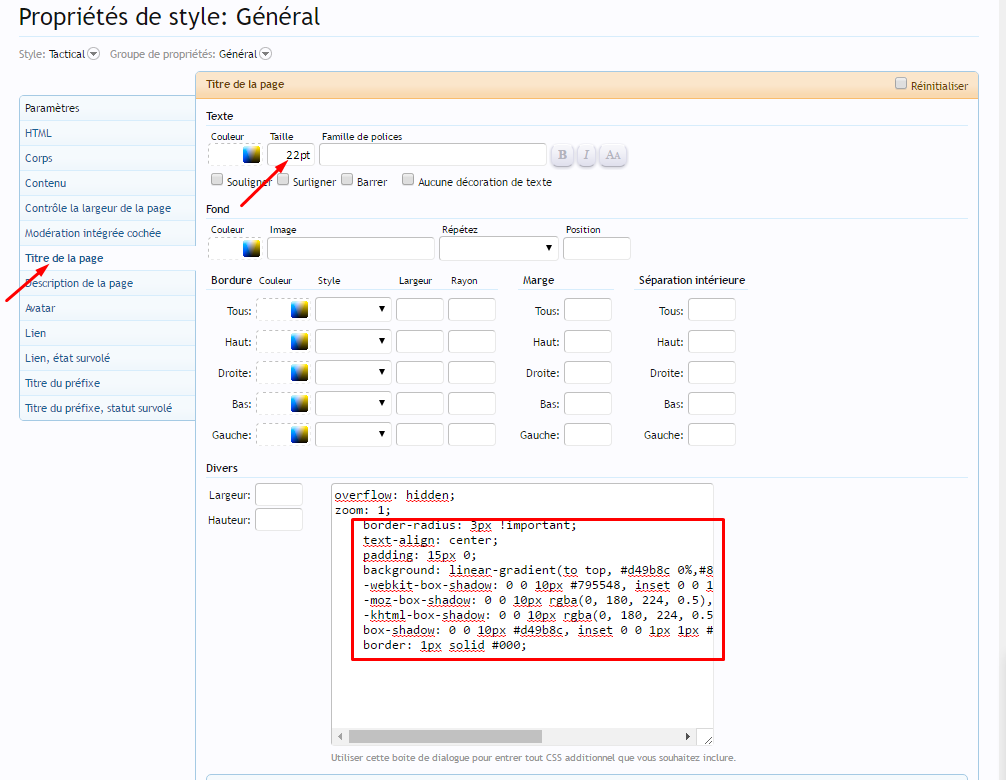Screen dimensions: 1006x780
Task: Click the Bold (B) text style icon
Action: [x=562, y=155]
